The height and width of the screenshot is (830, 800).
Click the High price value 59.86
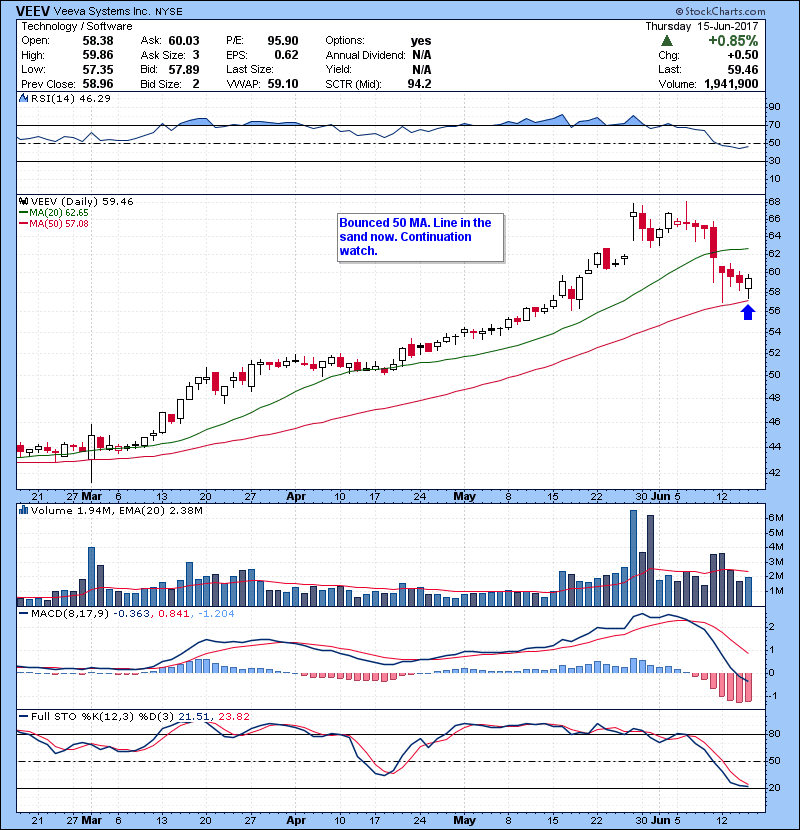[x=98, y=55]
